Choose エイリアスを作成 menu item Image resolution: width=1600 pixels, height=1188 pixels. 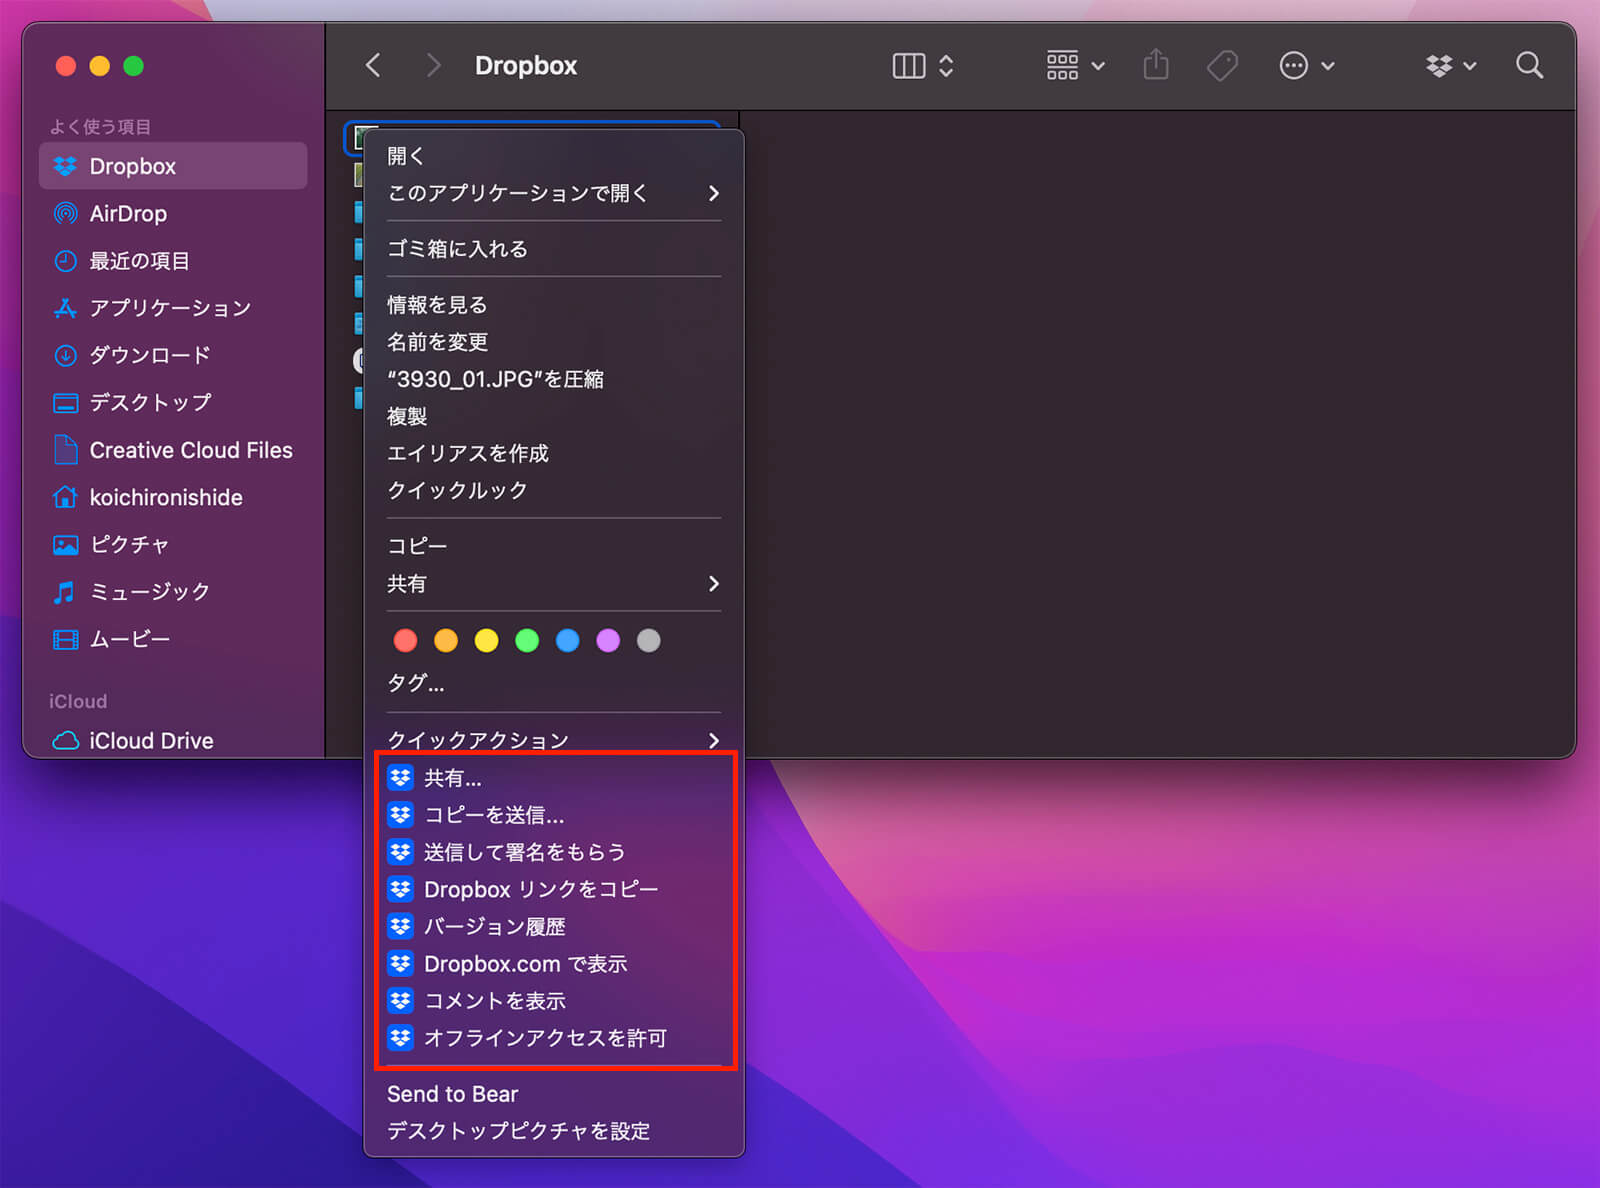554,453
